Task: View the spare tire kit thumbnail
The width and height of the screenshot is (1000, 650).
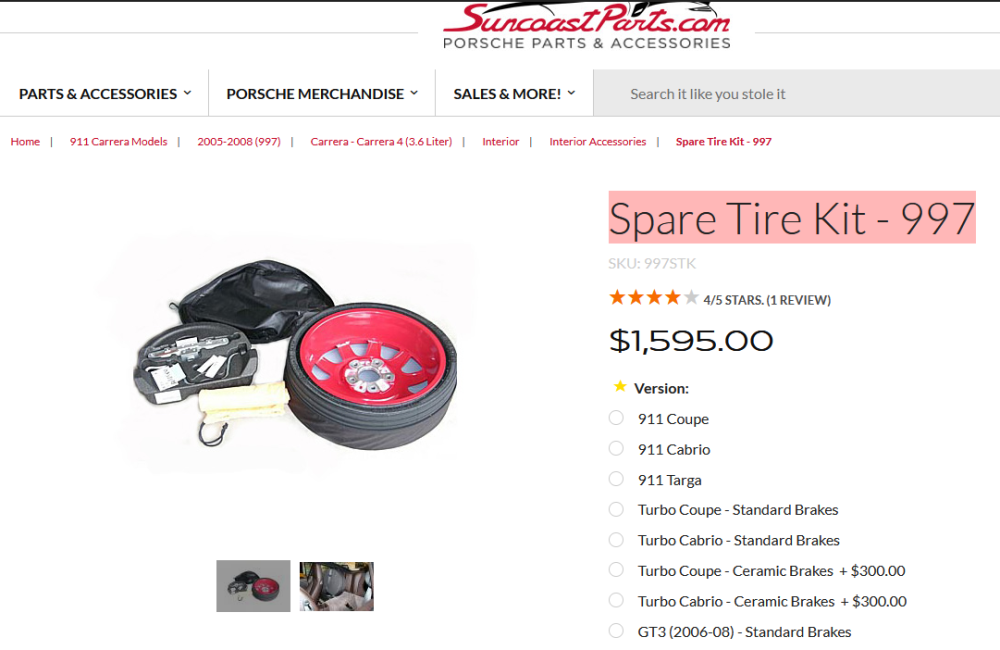Action: point(253,586)
